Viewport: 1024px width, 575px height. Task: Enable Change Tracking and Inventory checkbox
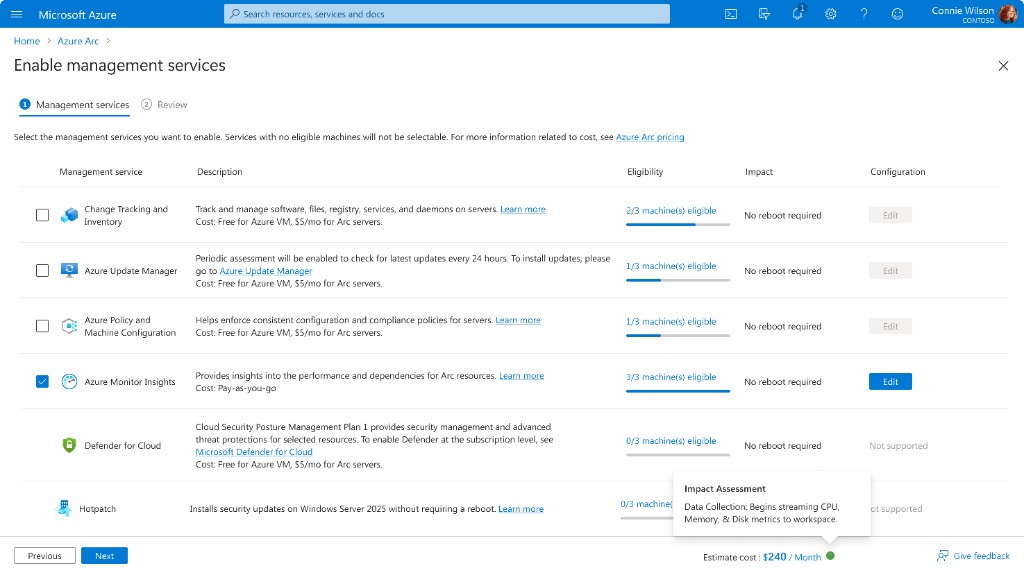point(42,215)
